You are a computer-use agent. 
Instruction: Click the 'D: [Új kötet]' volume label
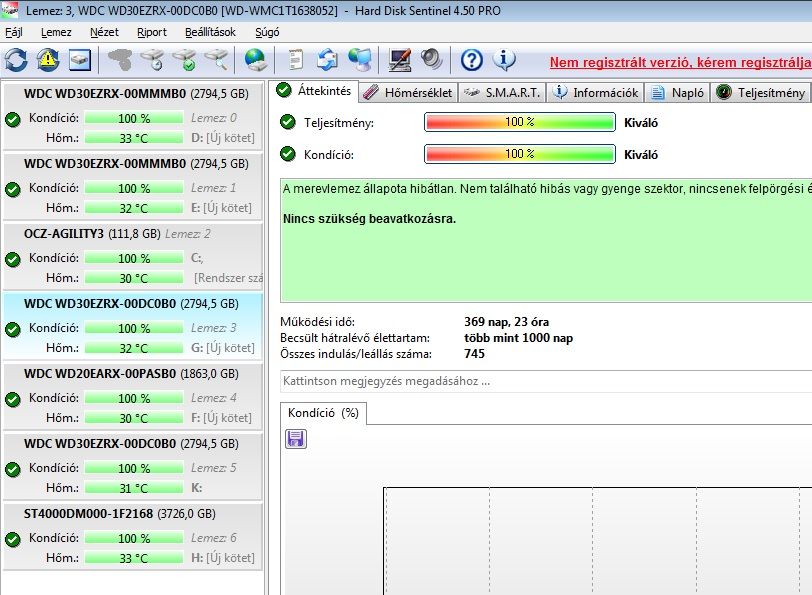pyautogui.click(x=223, y=138)
